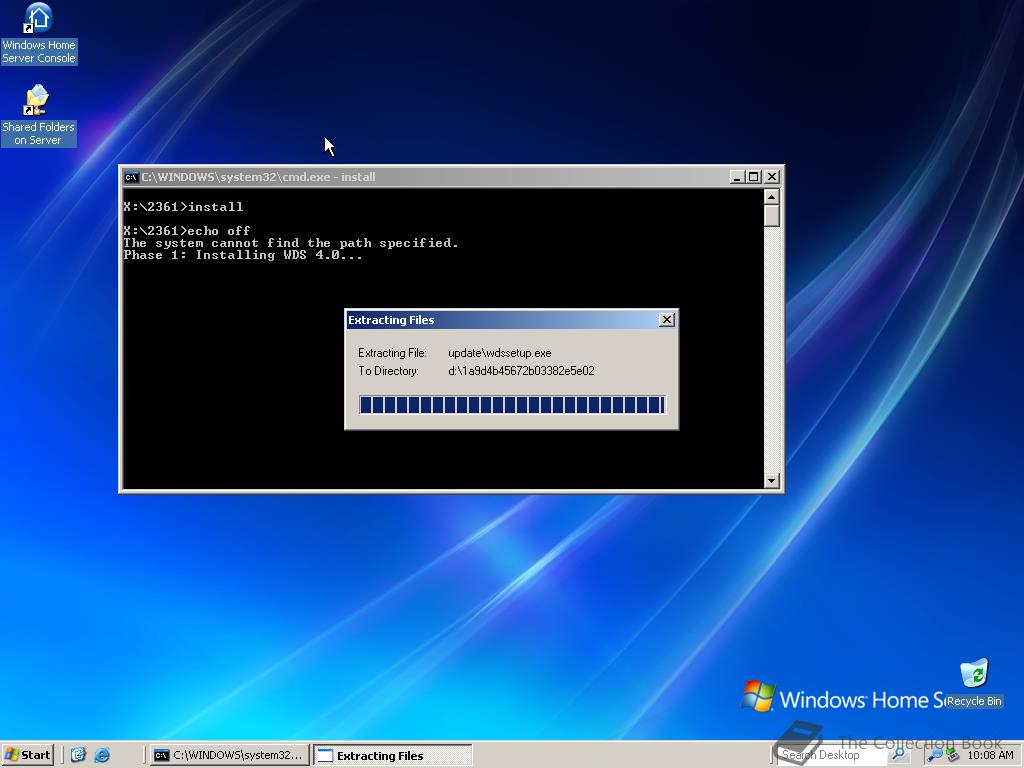Click the 'X:\2361>echo off' console line
This screenshot has width=1024, height=768.
(187, 231)
